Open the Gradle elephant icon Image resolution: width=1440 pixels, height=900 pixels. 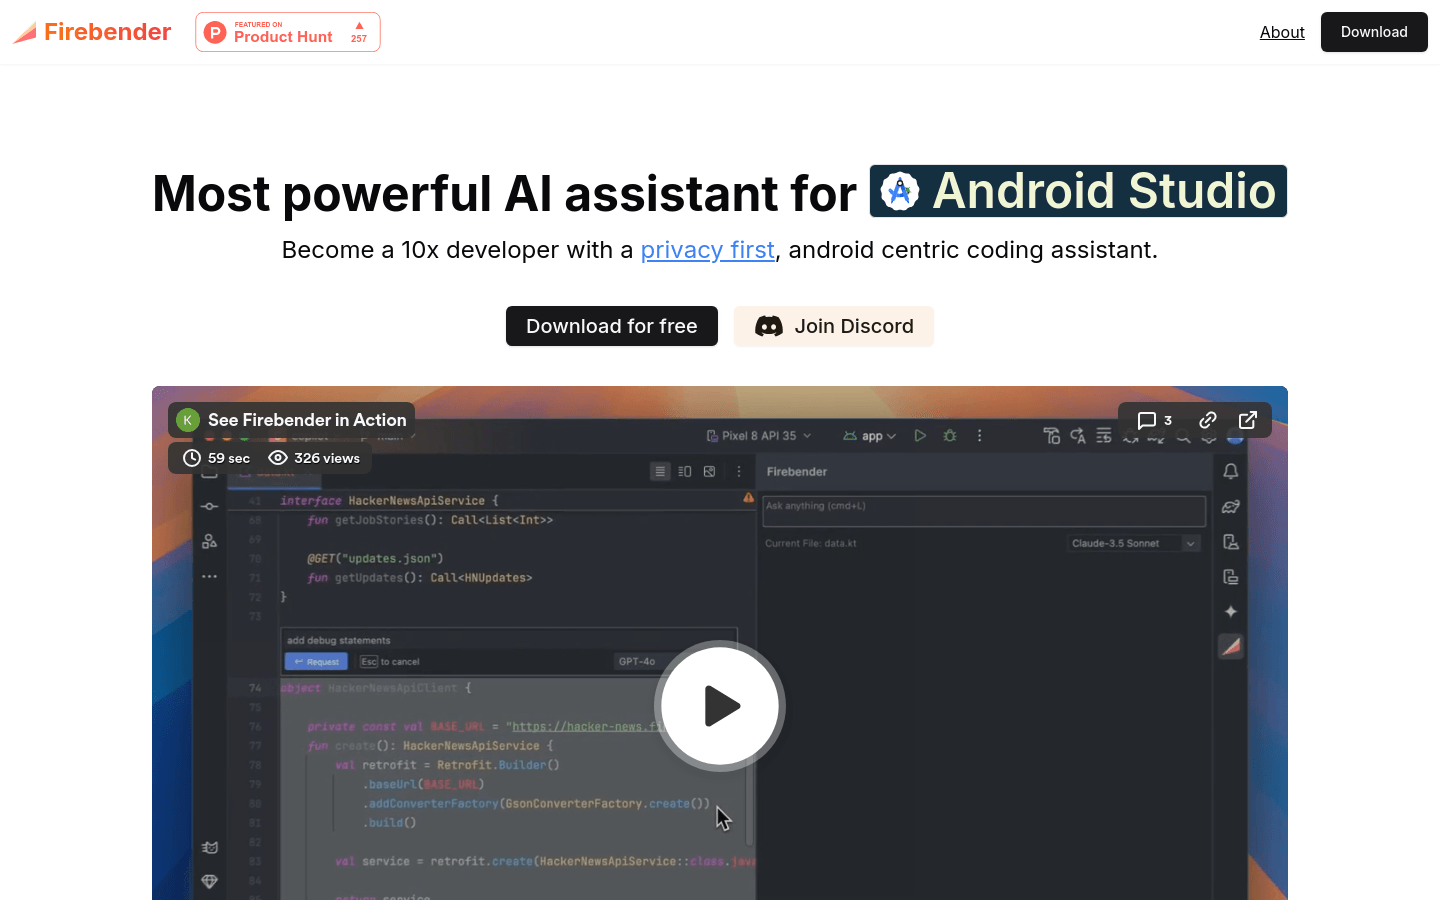[1231, 507]
